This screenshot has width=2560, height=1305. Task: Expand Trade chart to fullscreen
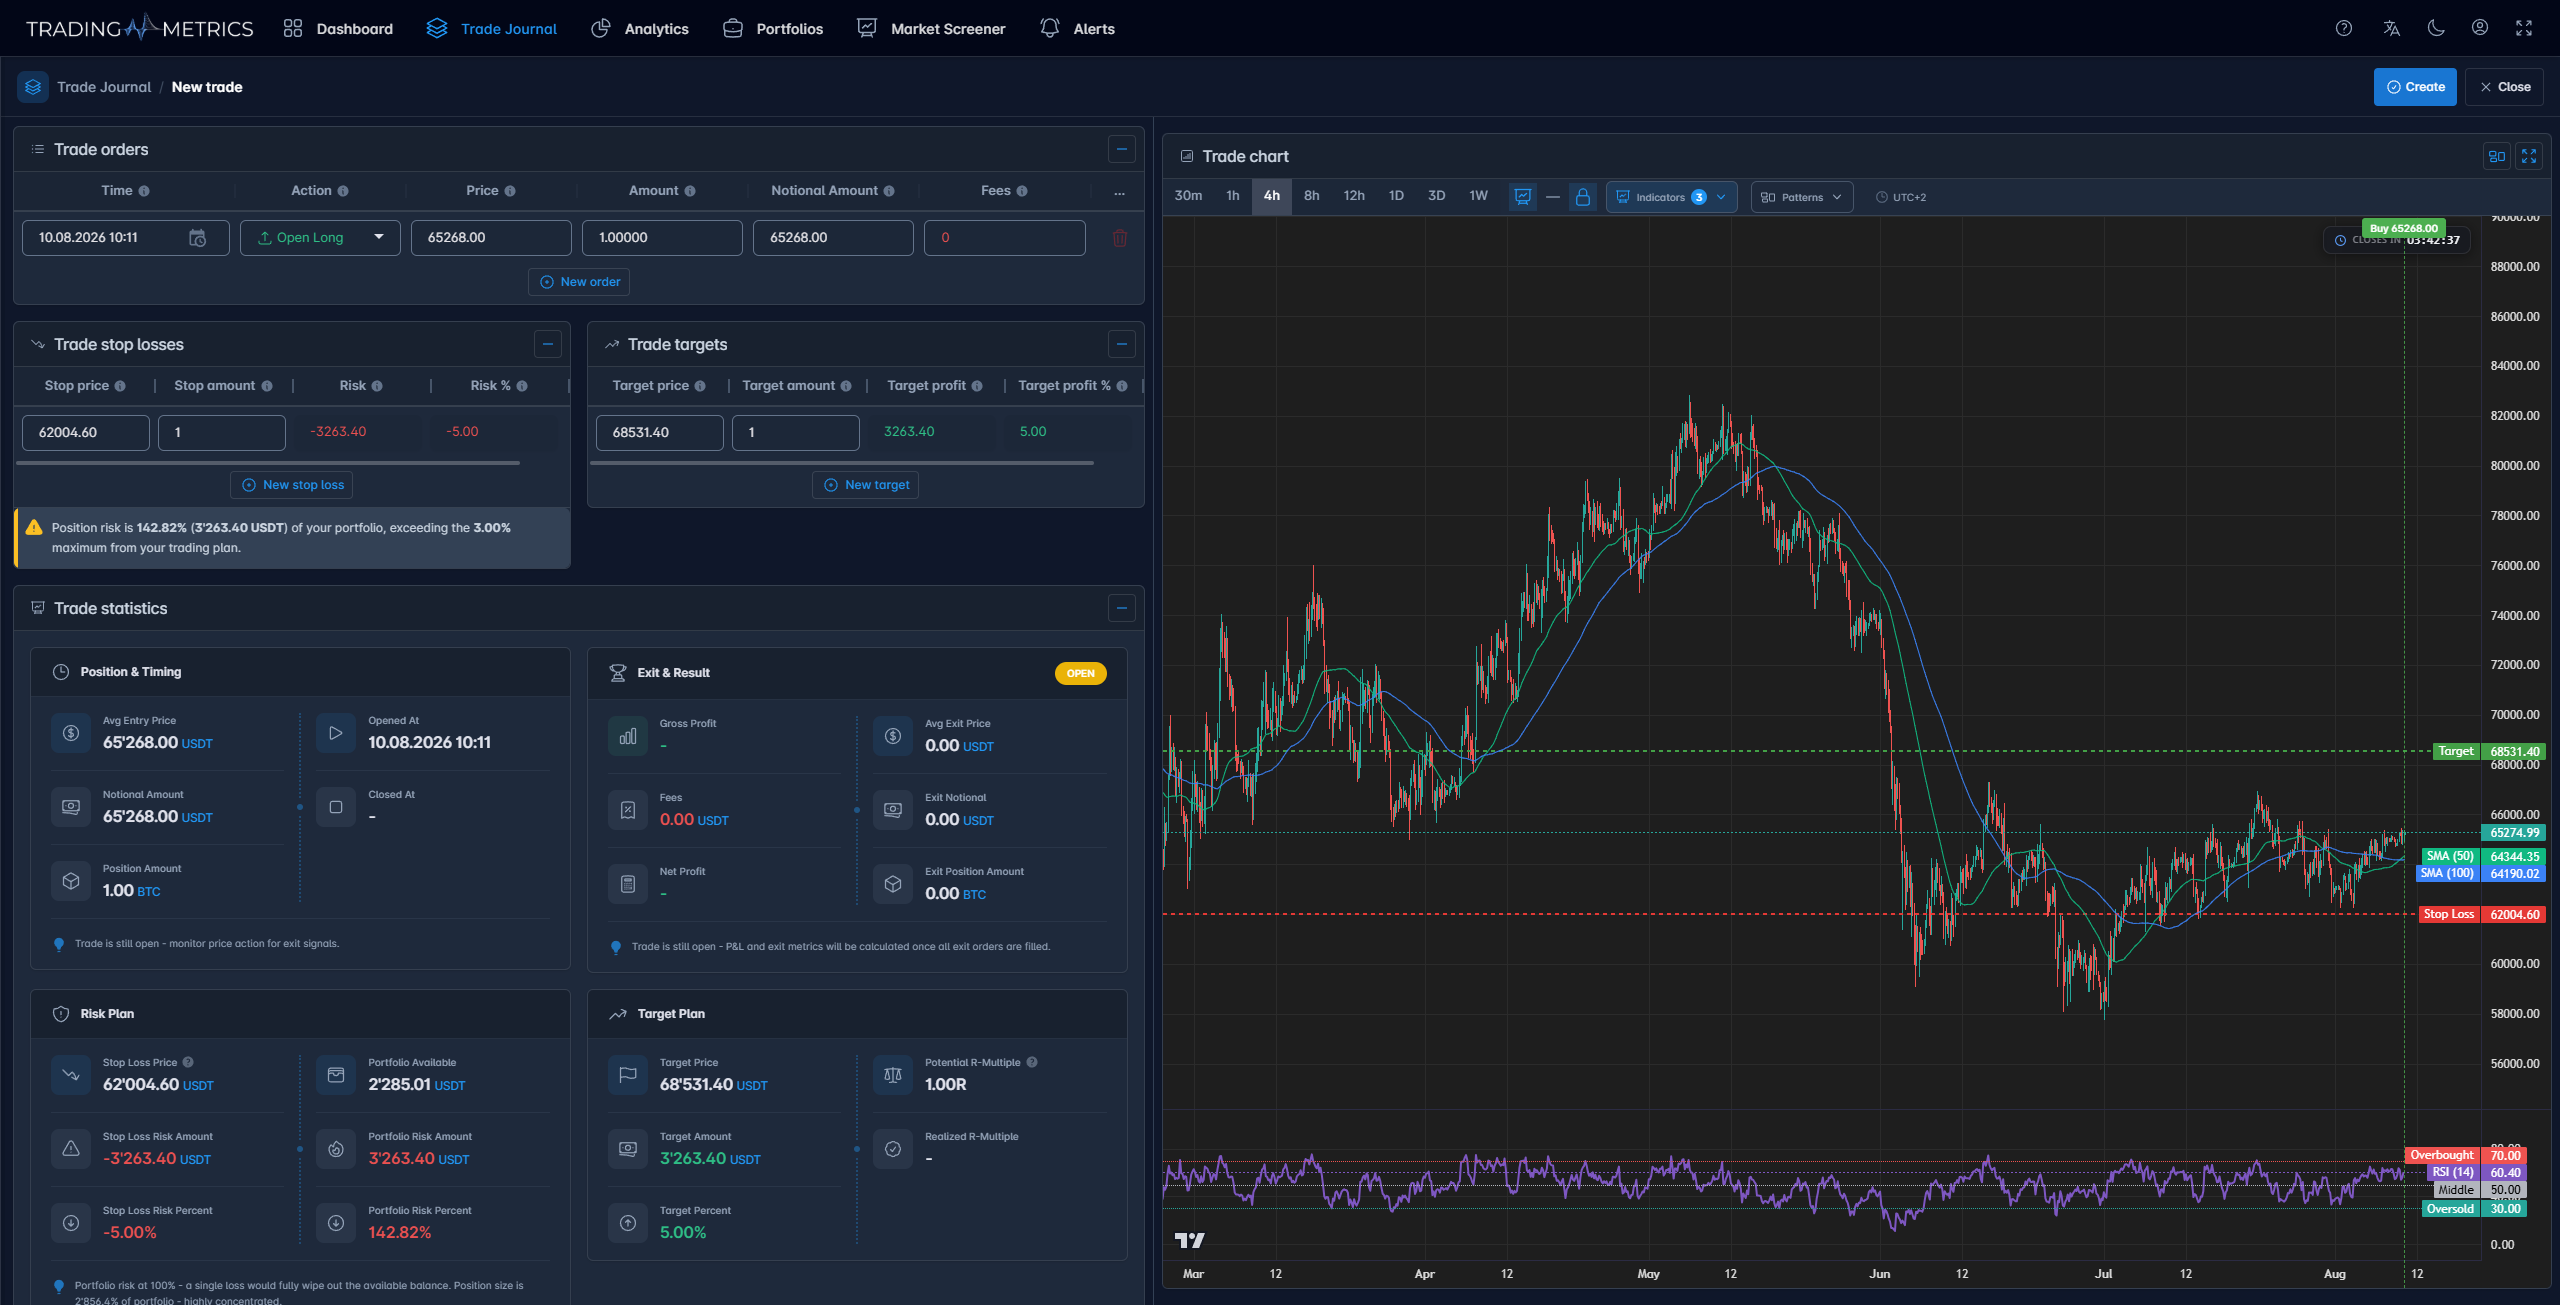[x=2529, y=156]
